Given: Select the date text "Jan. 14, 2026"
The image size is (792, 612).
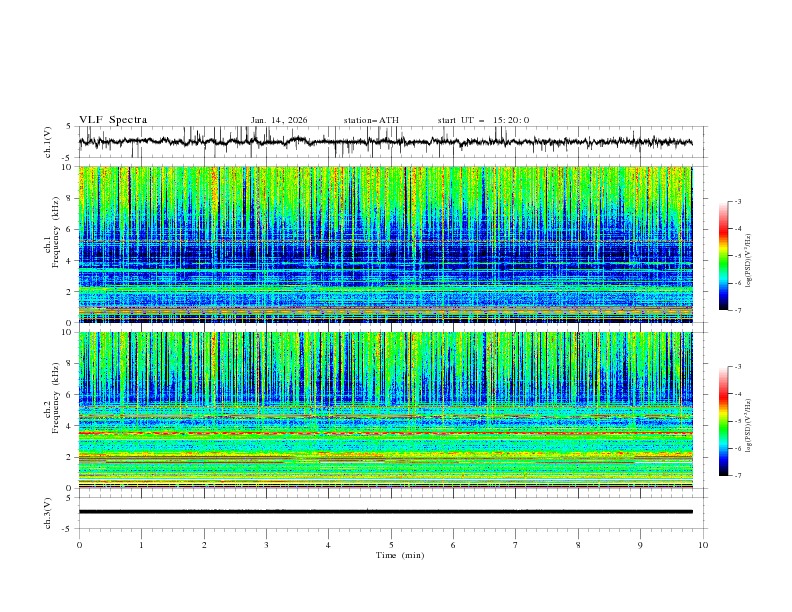Looking at the screenshot, I should tap(279, 120).
